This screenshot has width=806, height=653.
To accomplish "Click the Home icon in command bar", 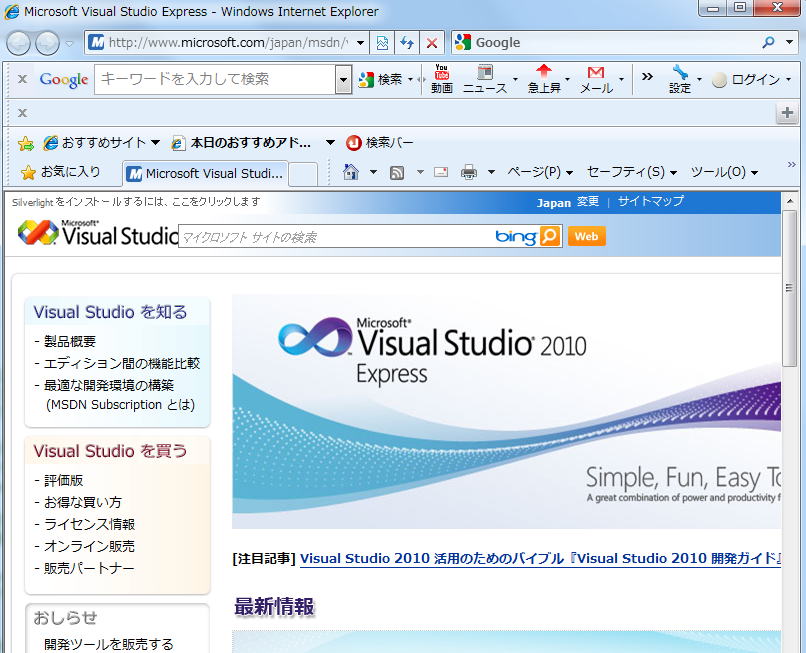I will (x=351, y=172).
